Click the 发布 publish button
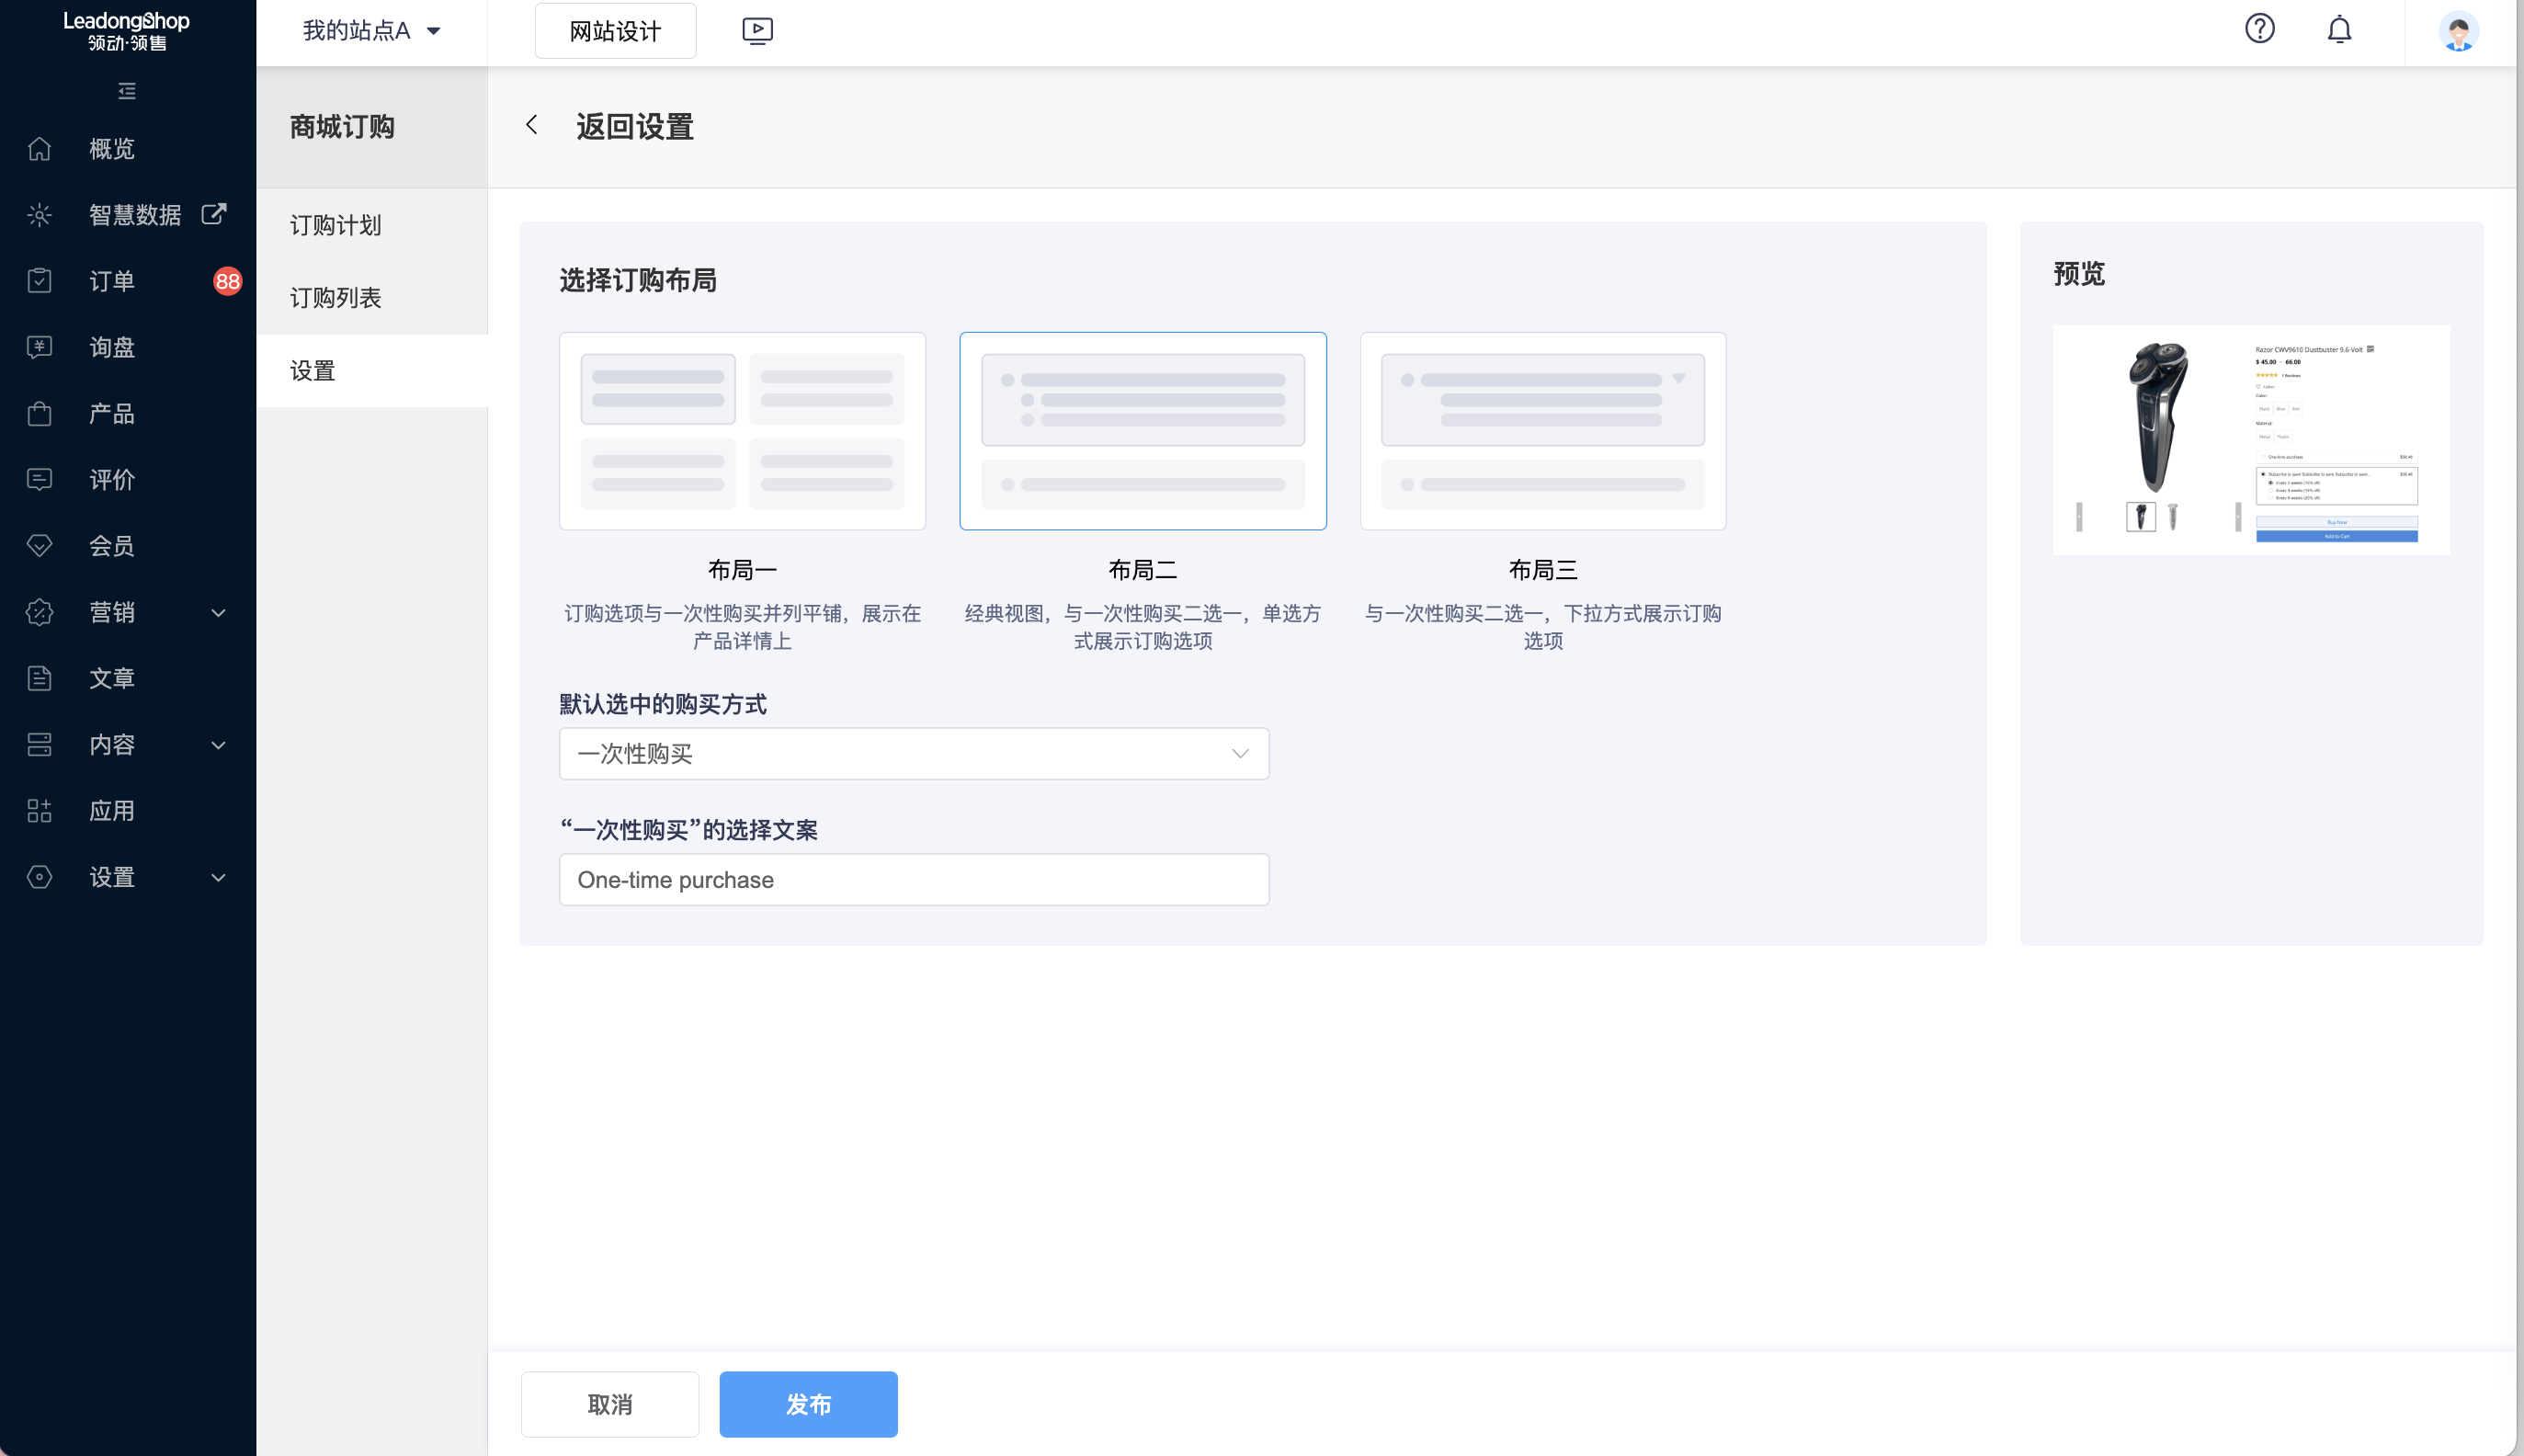Viewport: 2524px width, 1456px height. click(x=807, y=1404)
